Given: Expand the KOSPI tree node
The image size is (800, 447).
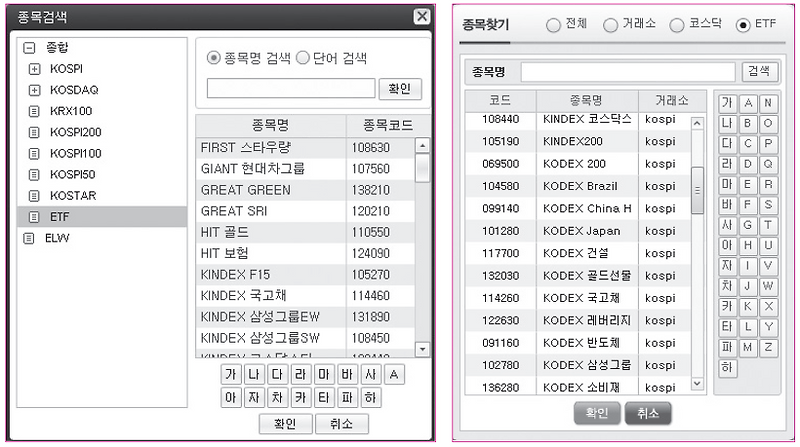Looking at the screenshot, I should point(34,69).
